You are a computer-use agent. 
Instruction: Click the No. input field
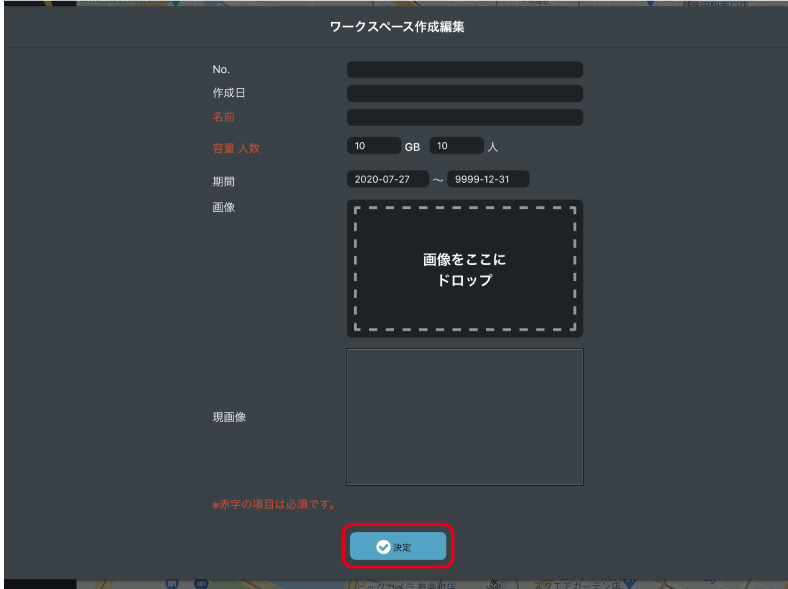(464, 70)
